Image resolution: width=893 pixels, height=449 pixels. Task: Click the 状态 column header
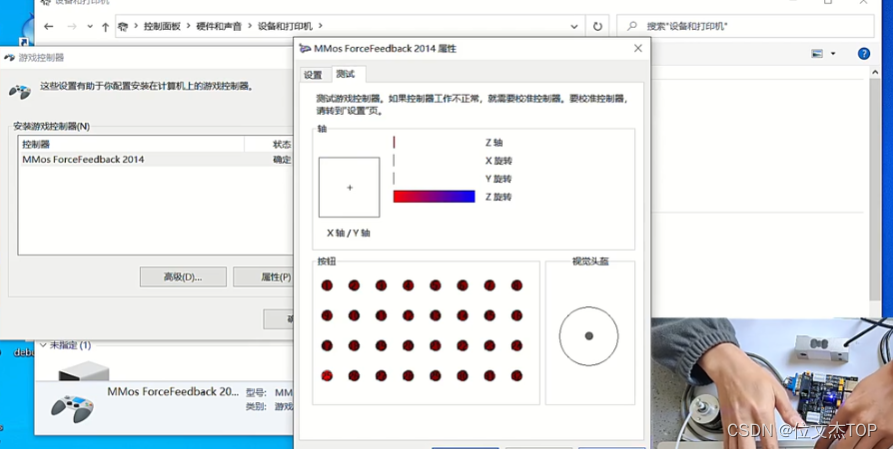tap(268, 145)
